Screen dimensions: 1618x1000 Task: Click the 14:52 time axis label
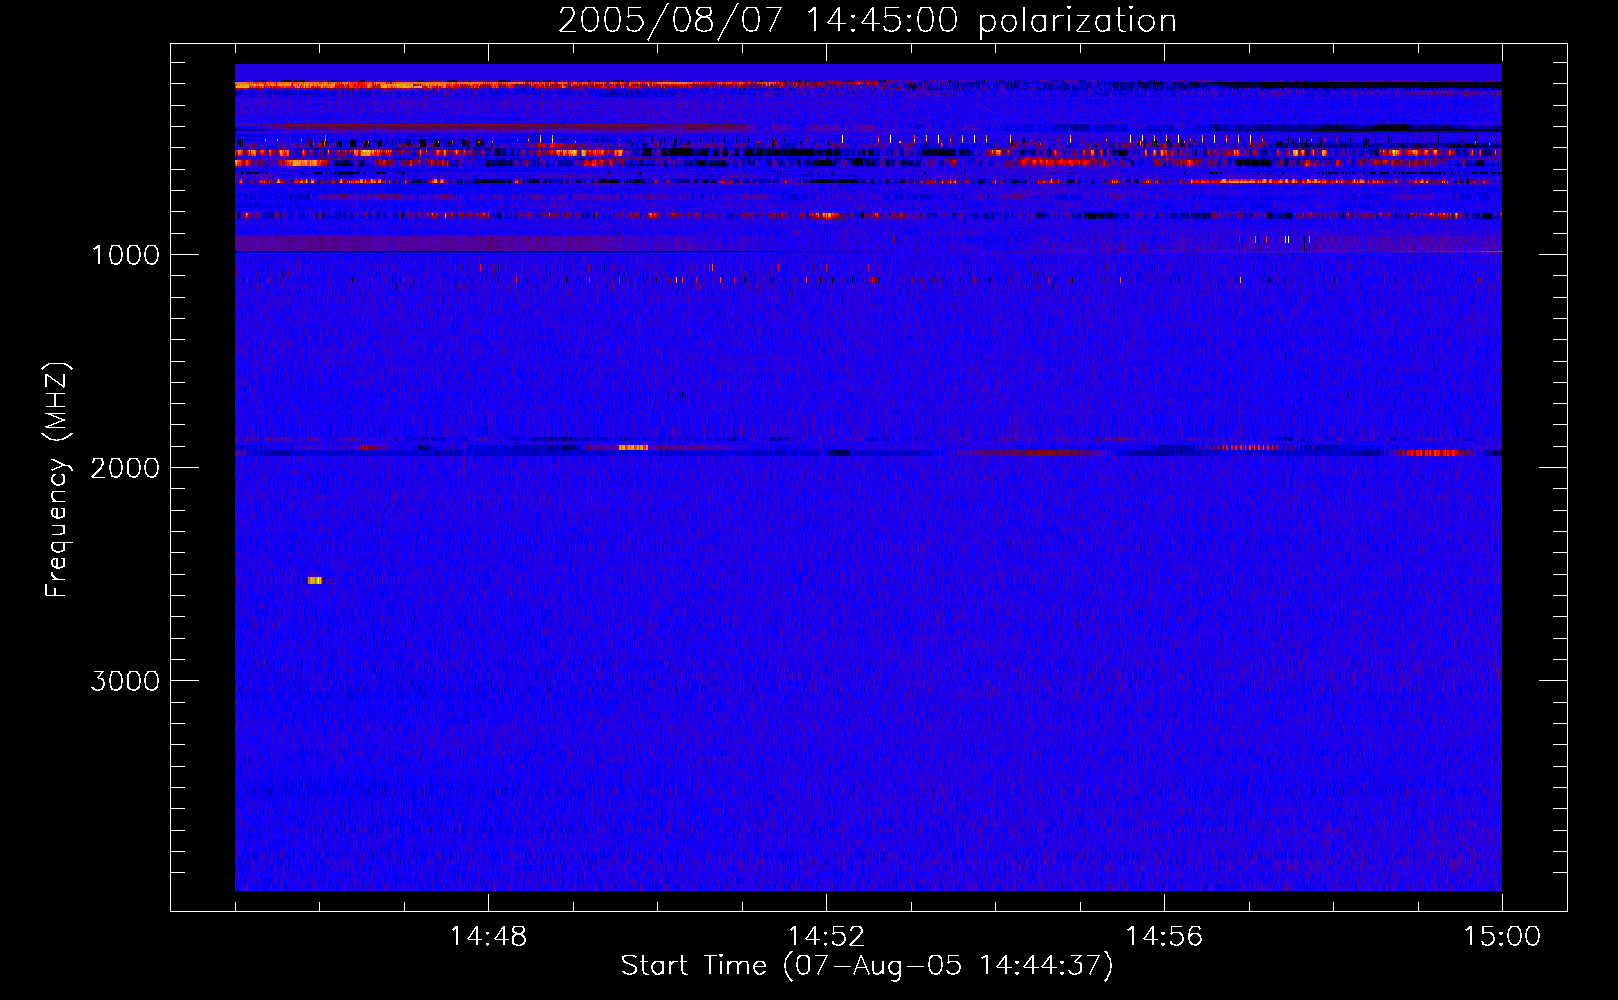click(x=826, y=937)
